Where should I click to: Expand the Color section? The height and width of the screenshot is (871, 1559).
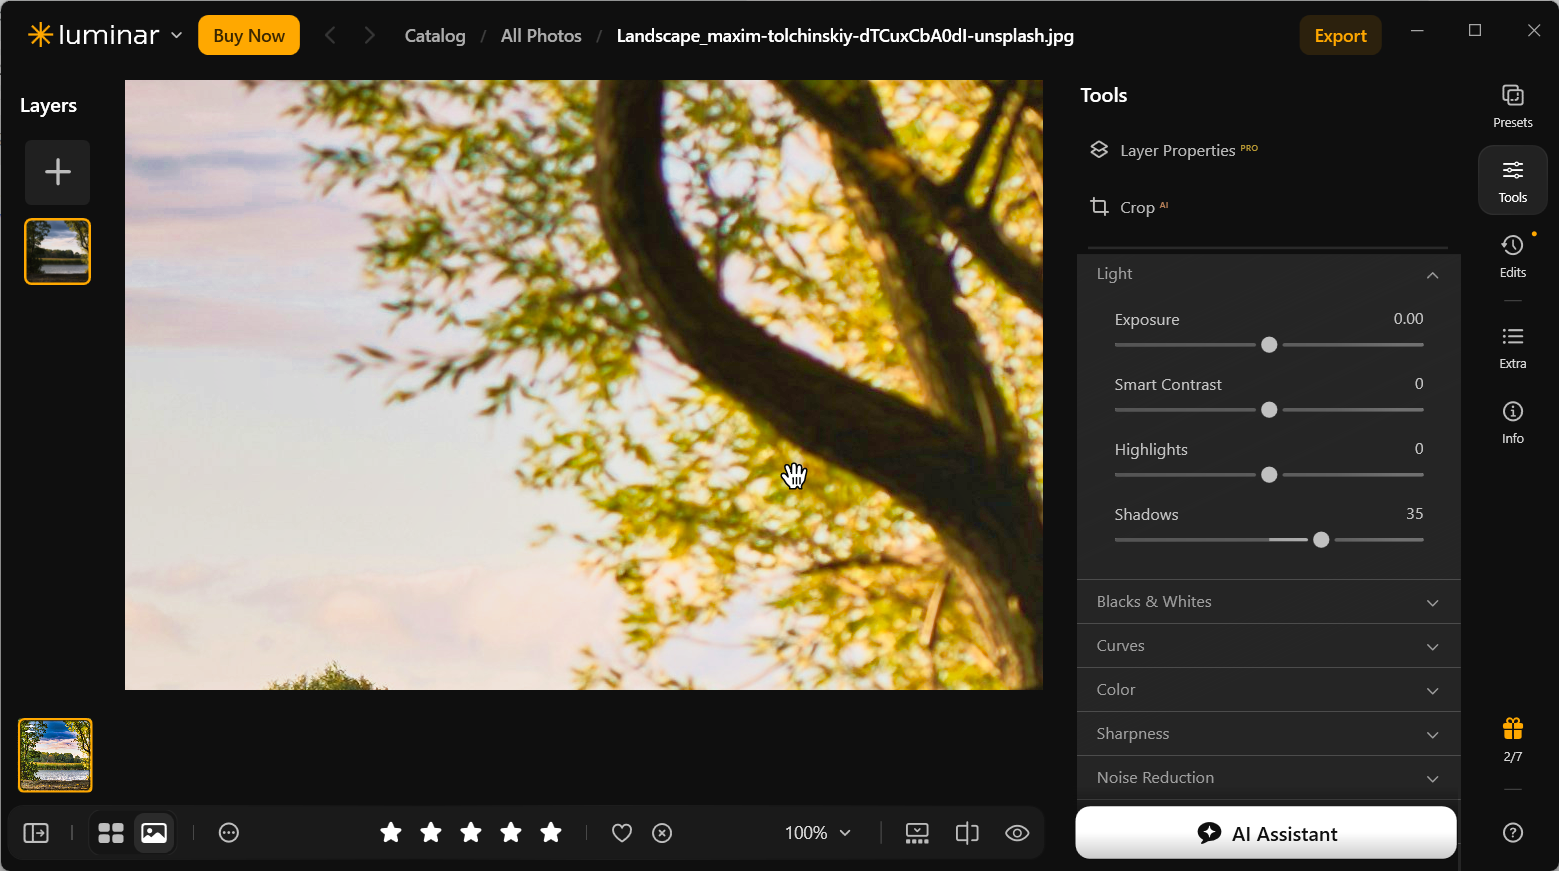1268,690
